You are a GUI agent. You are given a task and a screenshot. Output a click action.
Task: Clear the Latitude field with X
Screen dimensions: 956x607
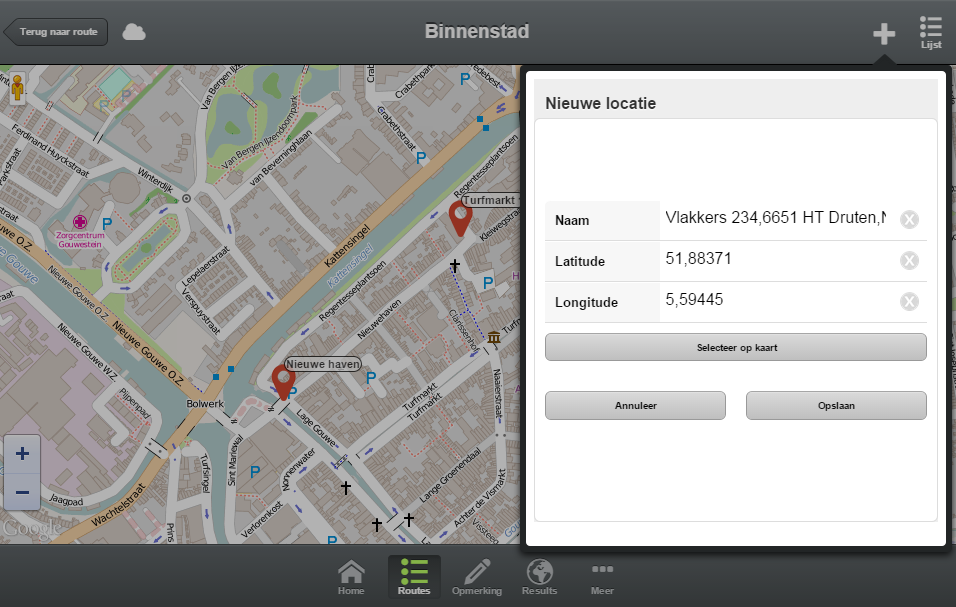[x=909, y=261]
